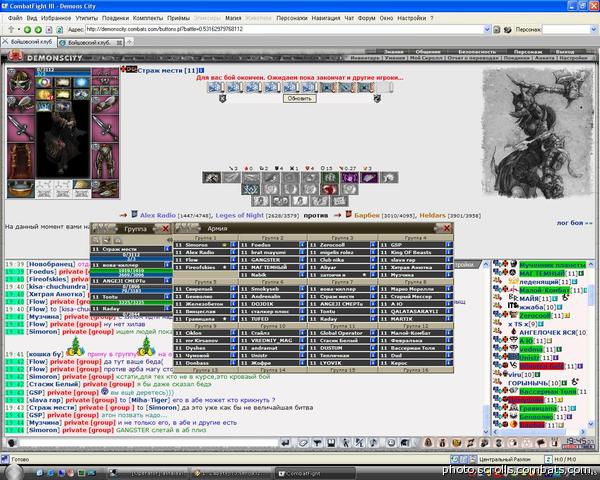Open the Магия menu
Viewport: 600px width, 480px height.
pyautogui.click(x=233, y=18)
